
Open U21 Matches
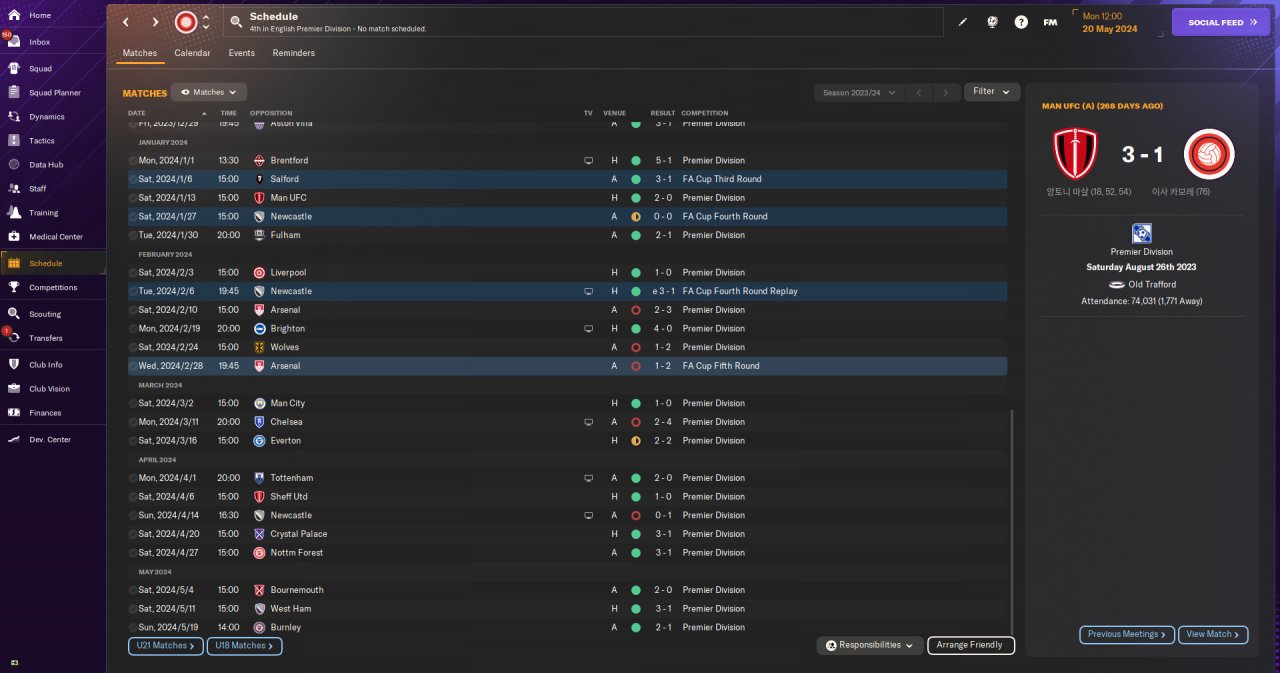point(166,646)
